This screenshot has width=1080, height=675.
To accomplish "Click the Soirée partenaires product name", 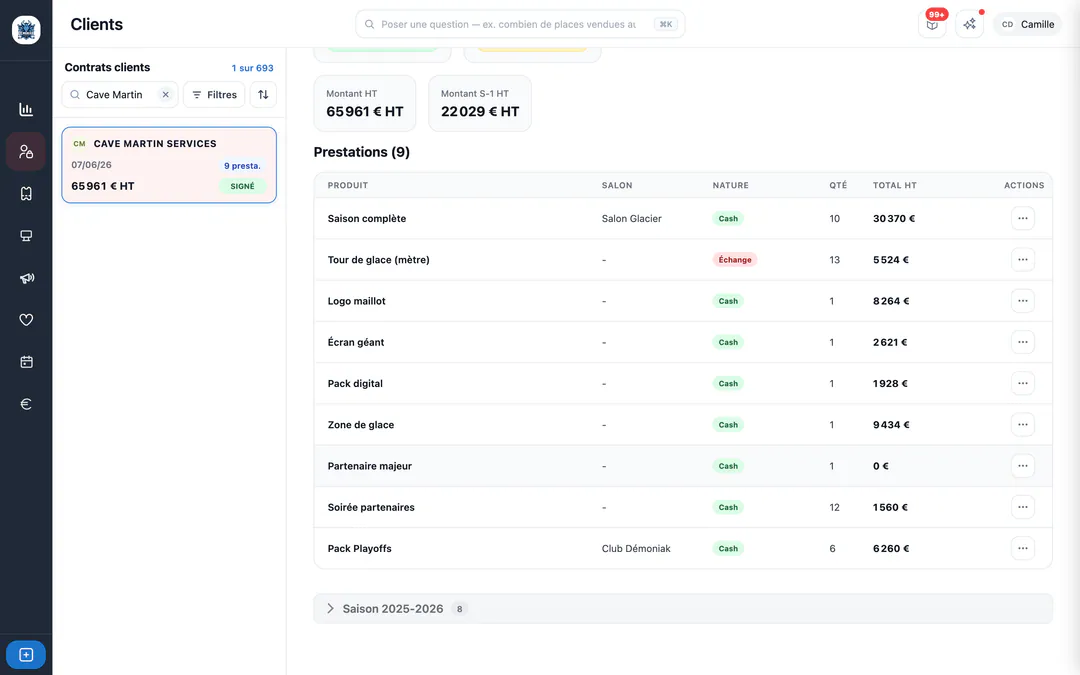I will [x=371, y=508].
